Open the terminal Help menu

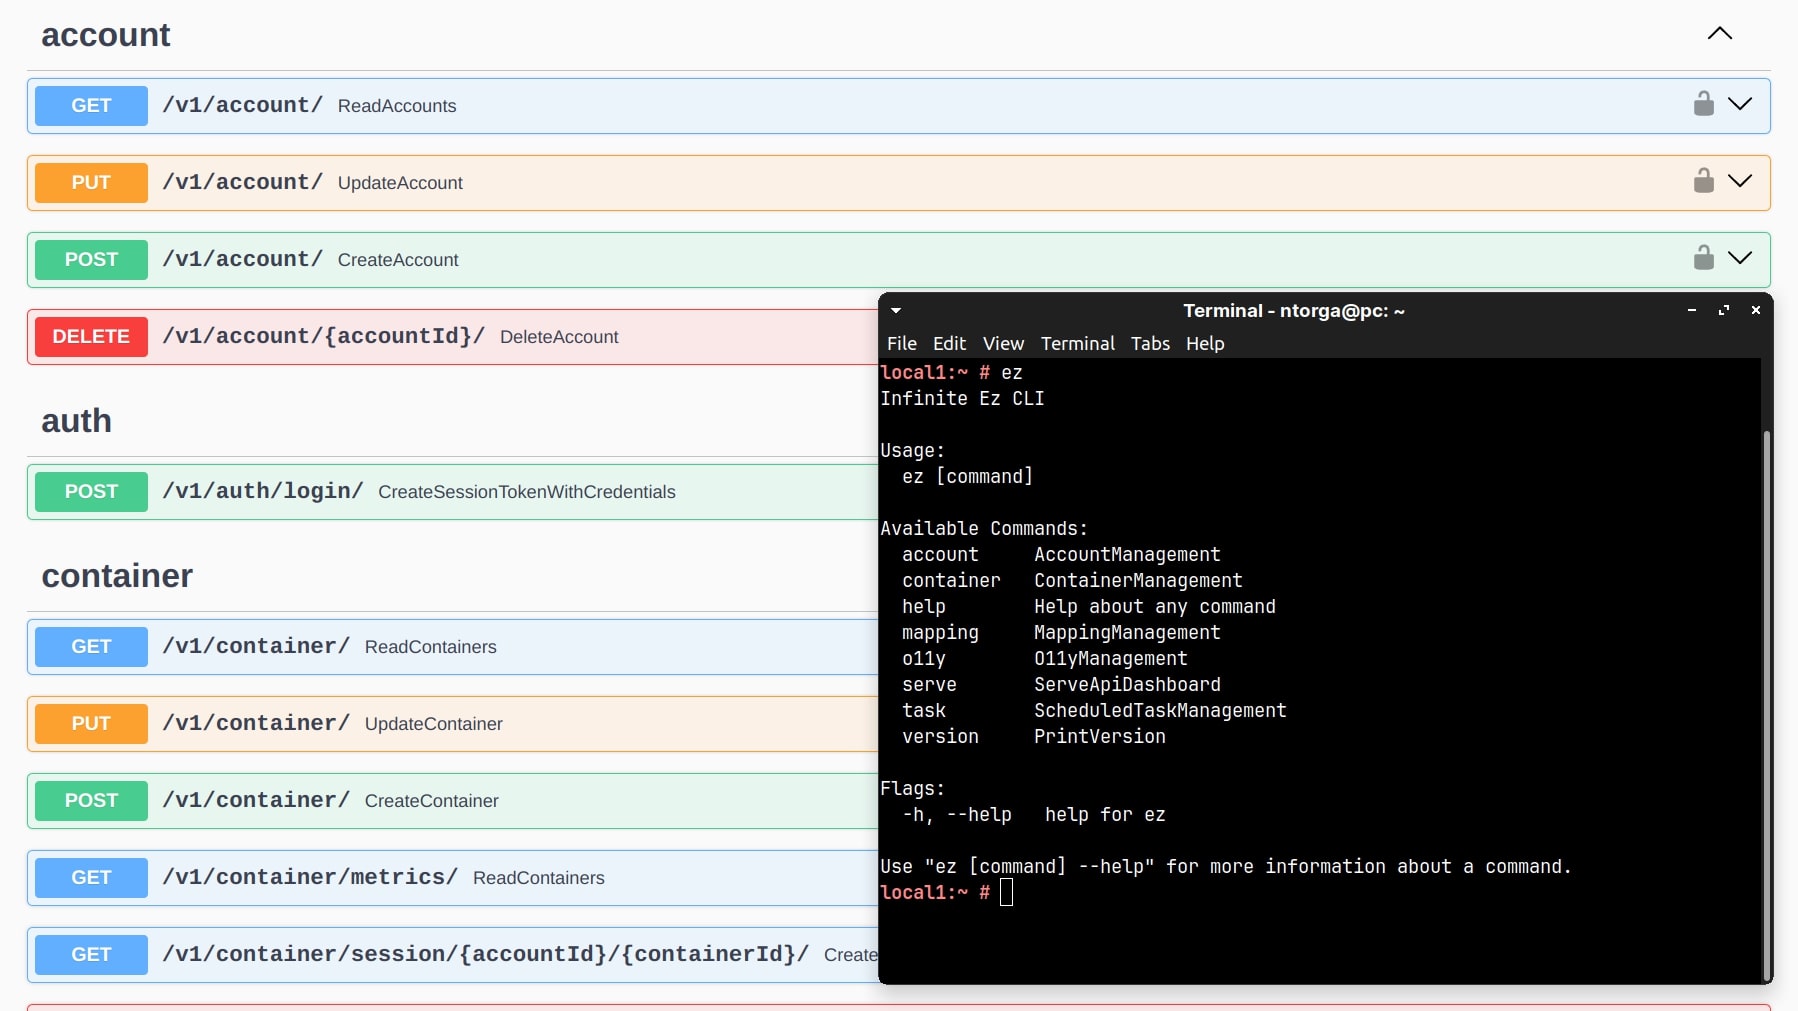coord(1204,343)
